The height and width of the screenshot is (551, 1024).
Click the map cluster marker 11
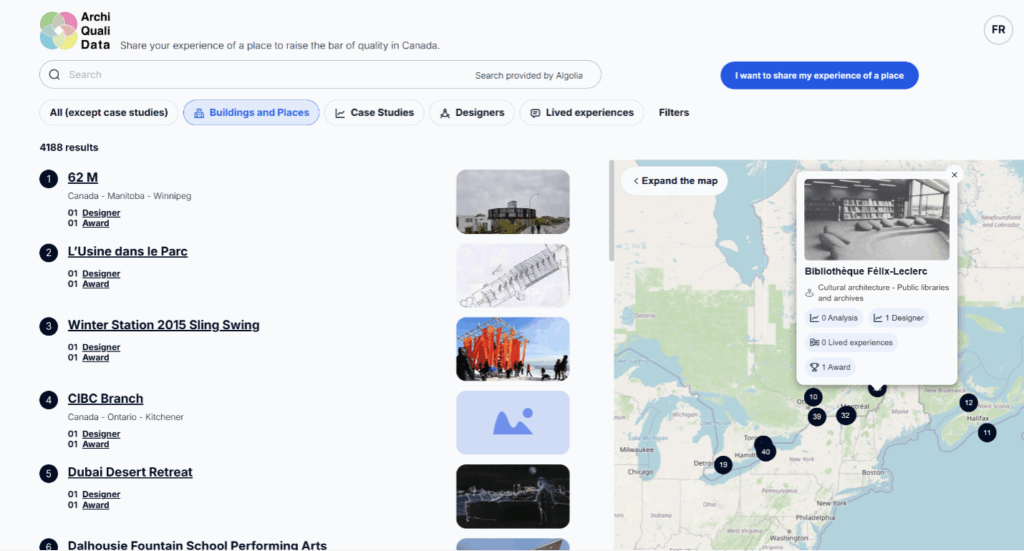987,432
